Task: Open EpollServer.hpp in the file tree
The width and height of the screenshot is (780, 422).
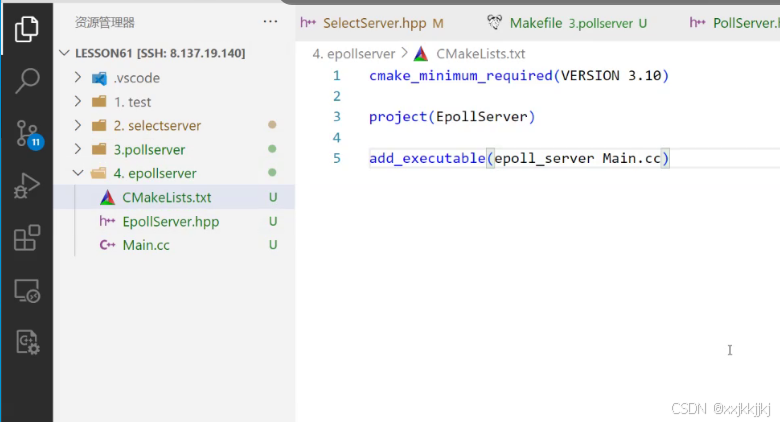Action: point(174,221)
